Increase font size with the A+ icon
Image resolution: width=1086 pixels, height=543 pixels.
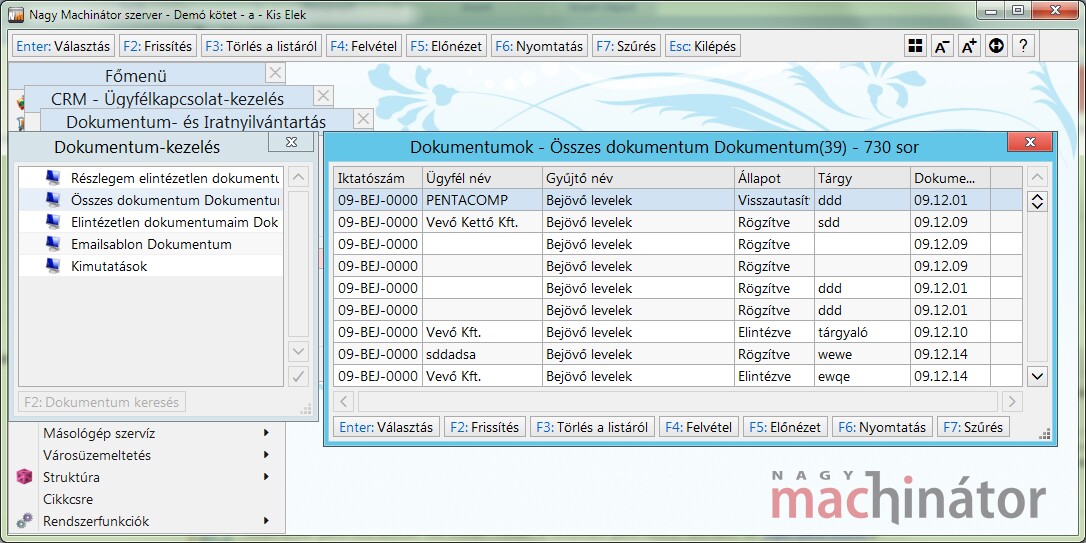[x=969, y=46]
